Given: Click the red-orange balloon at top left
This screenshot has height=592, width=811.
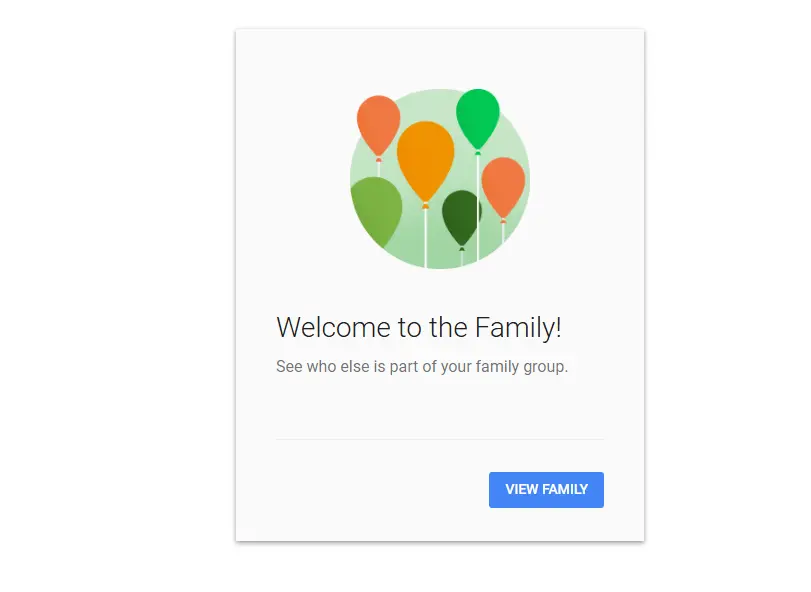Looking at the screenshot, I should (378, 124).
